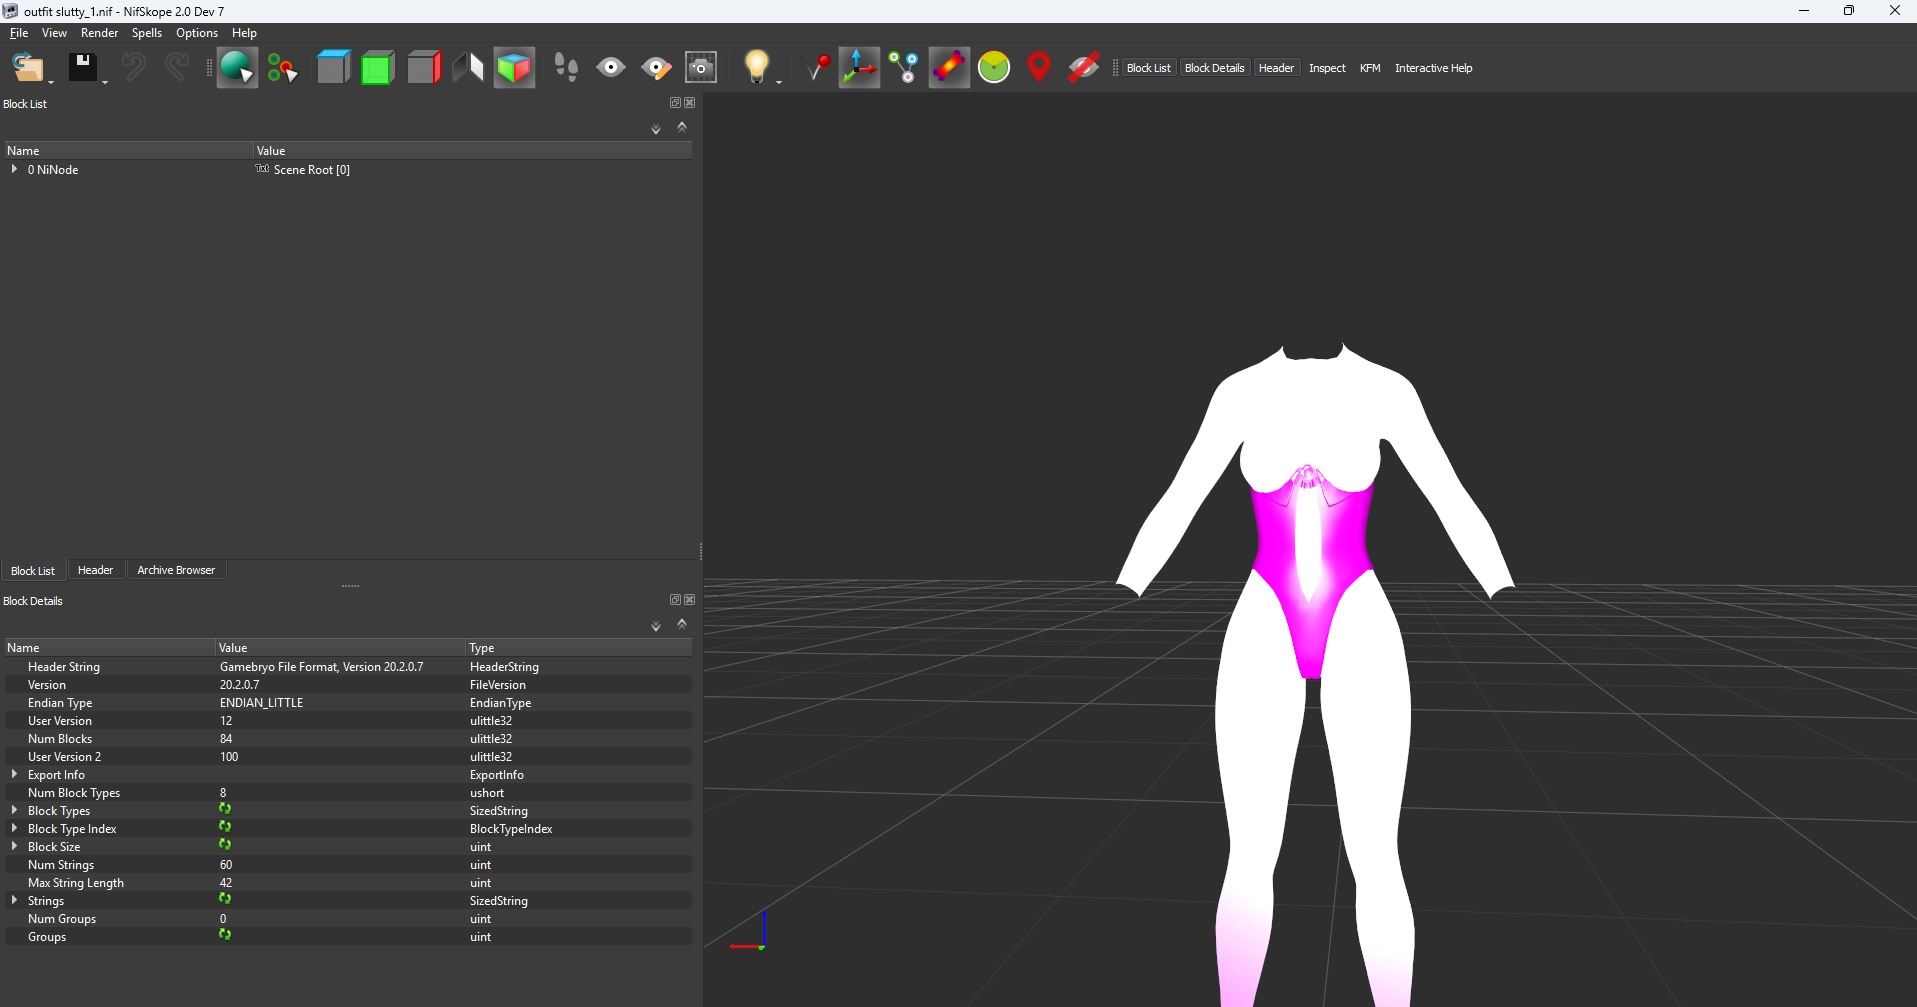Open the Render menu
Image resolution: width=1917 pixels, height=1007 pixels.
click(99, 33)
